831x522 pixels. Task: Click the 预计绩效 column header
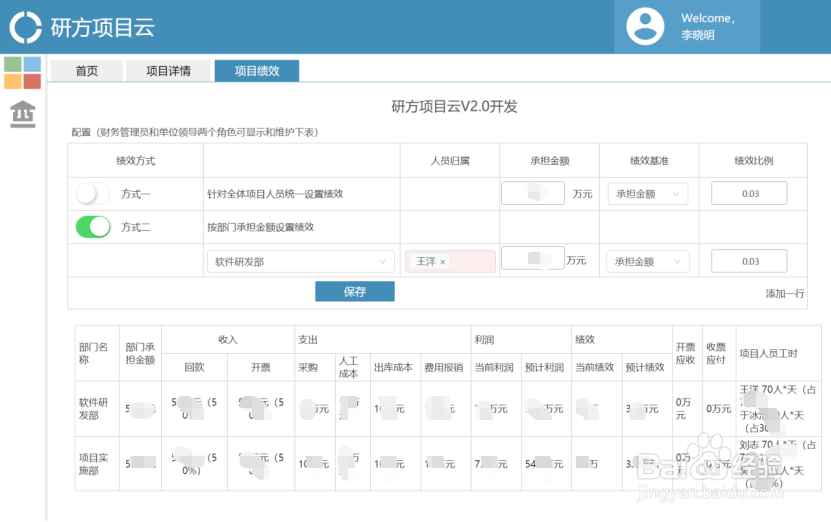tap(645, 367)
